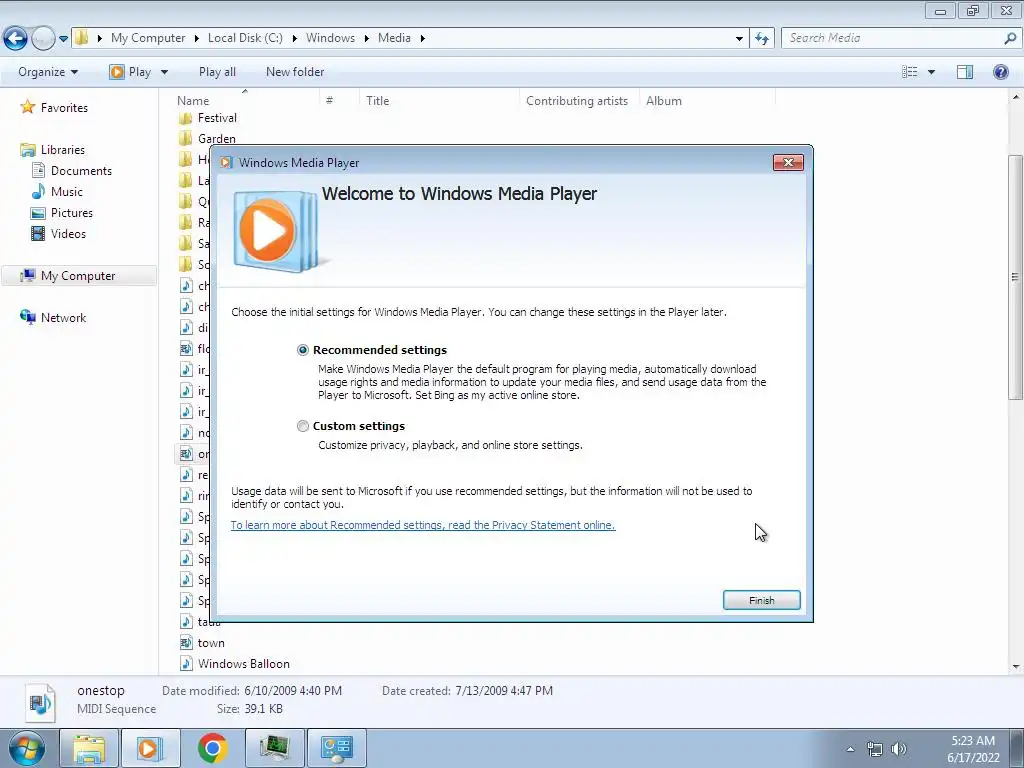Screen dimensions: 1024x768
Task: Open the Organize menu
Action: (48, 72)
